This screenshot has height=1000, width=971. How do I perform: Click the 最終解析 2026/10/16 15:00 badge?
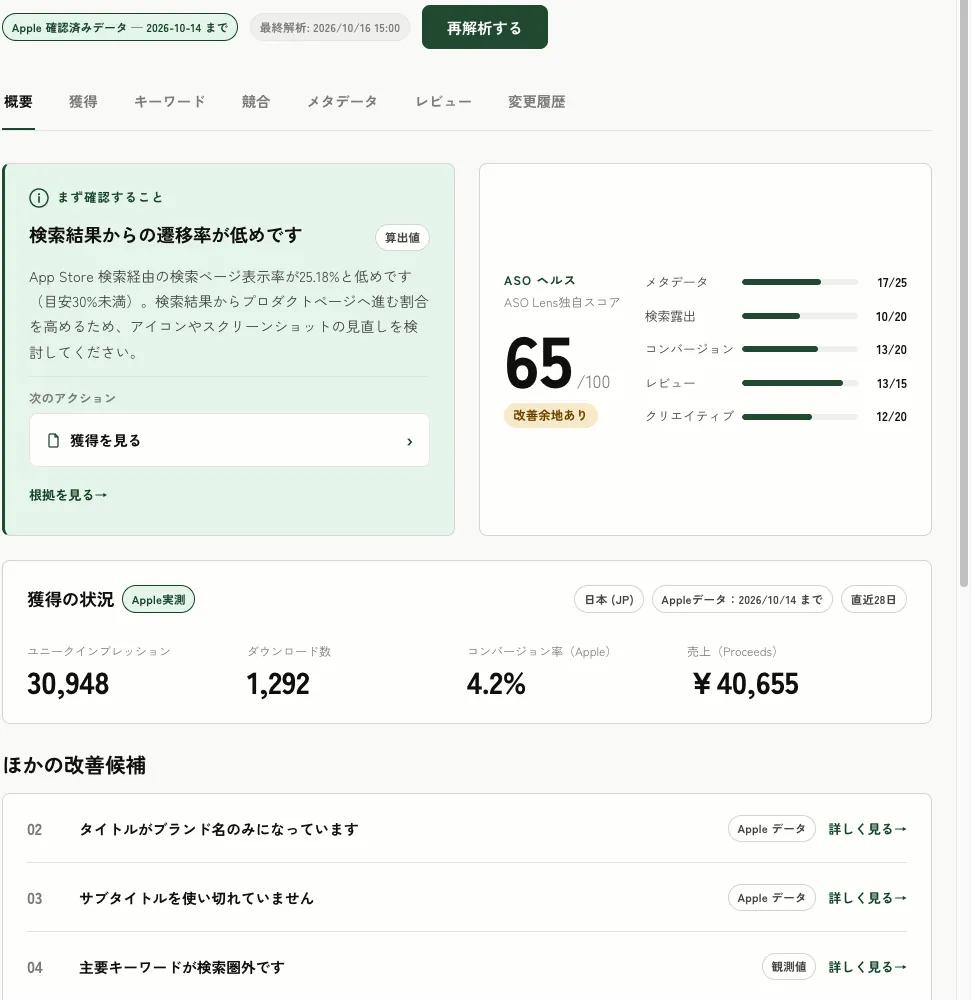click(x=330, y=27)
